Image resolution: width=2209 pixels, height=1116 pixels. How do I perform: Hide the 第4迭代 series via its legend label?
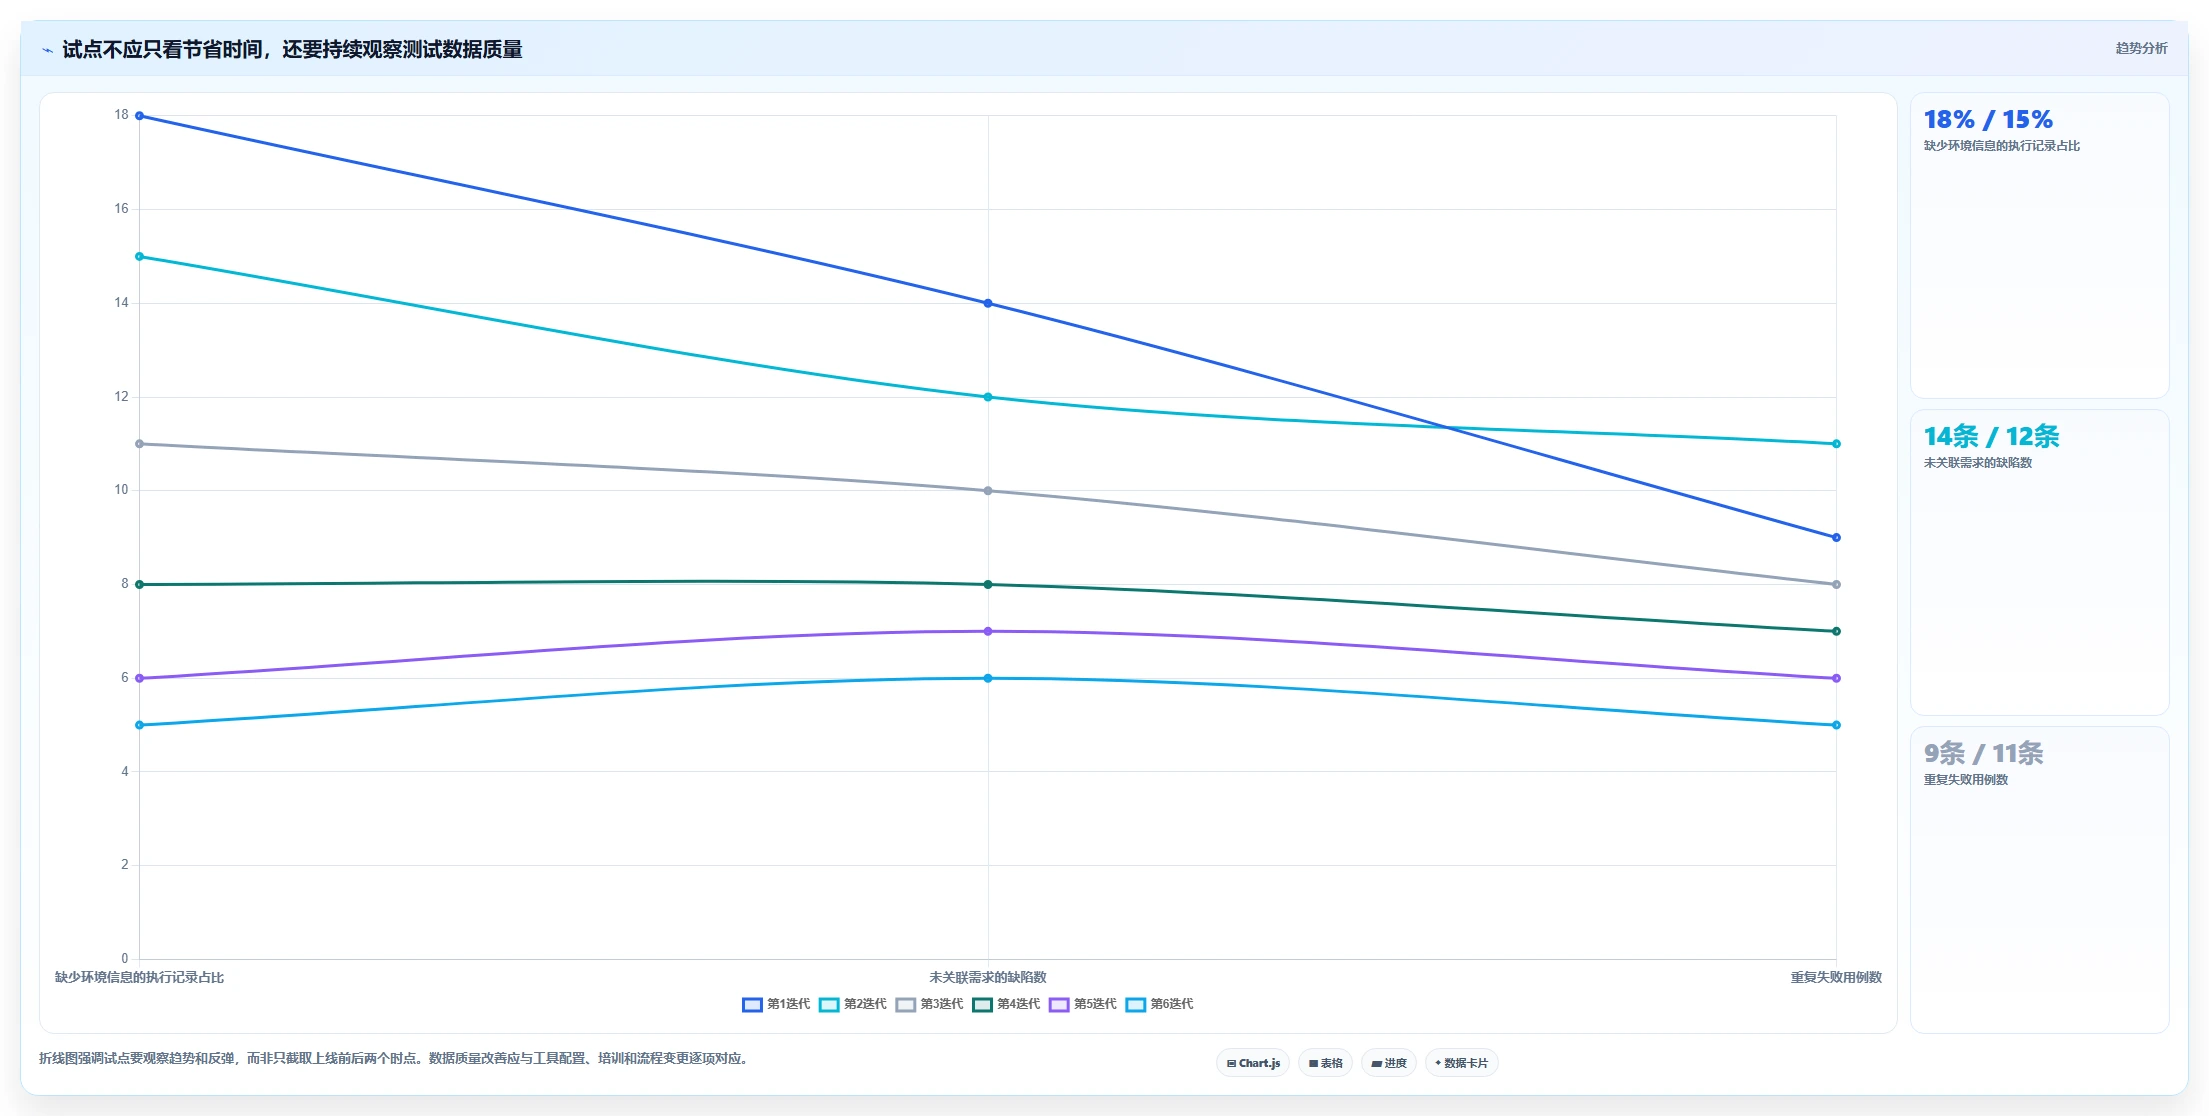click(x=1019, y=1004)
